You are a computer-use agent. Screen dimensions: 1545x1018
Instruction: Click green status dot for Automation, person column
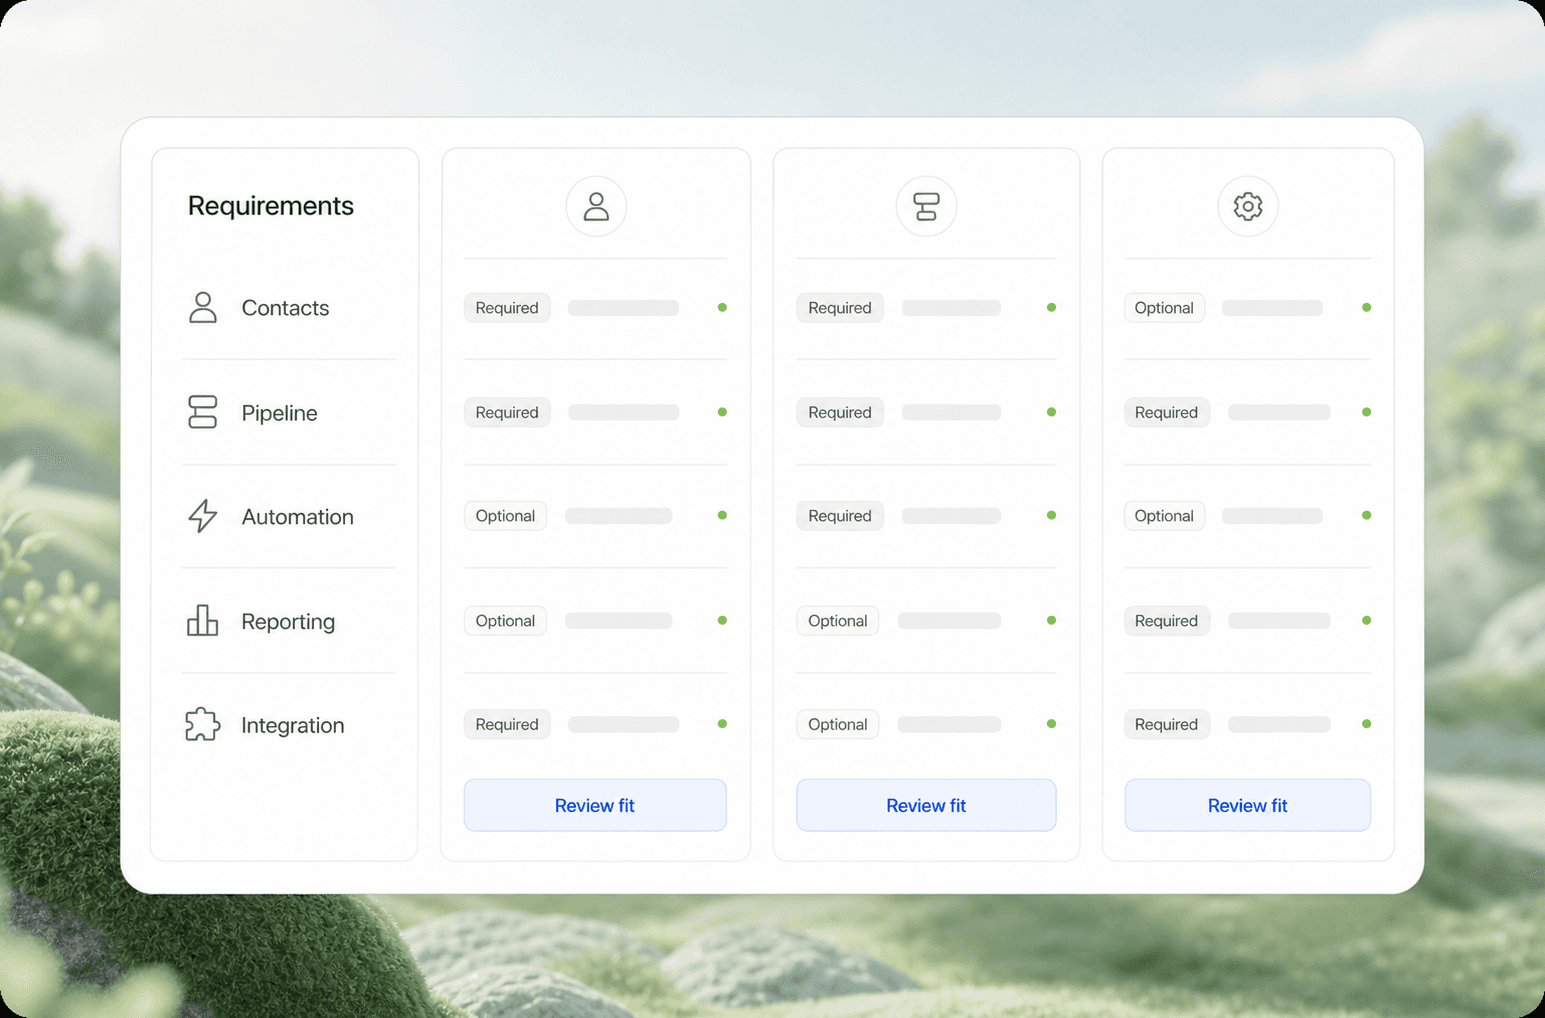722,516
